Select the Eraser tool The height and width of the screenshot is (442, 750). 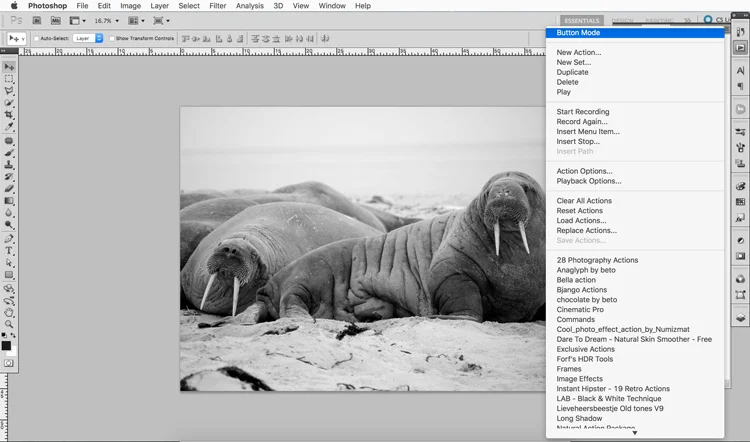(9, 189)
